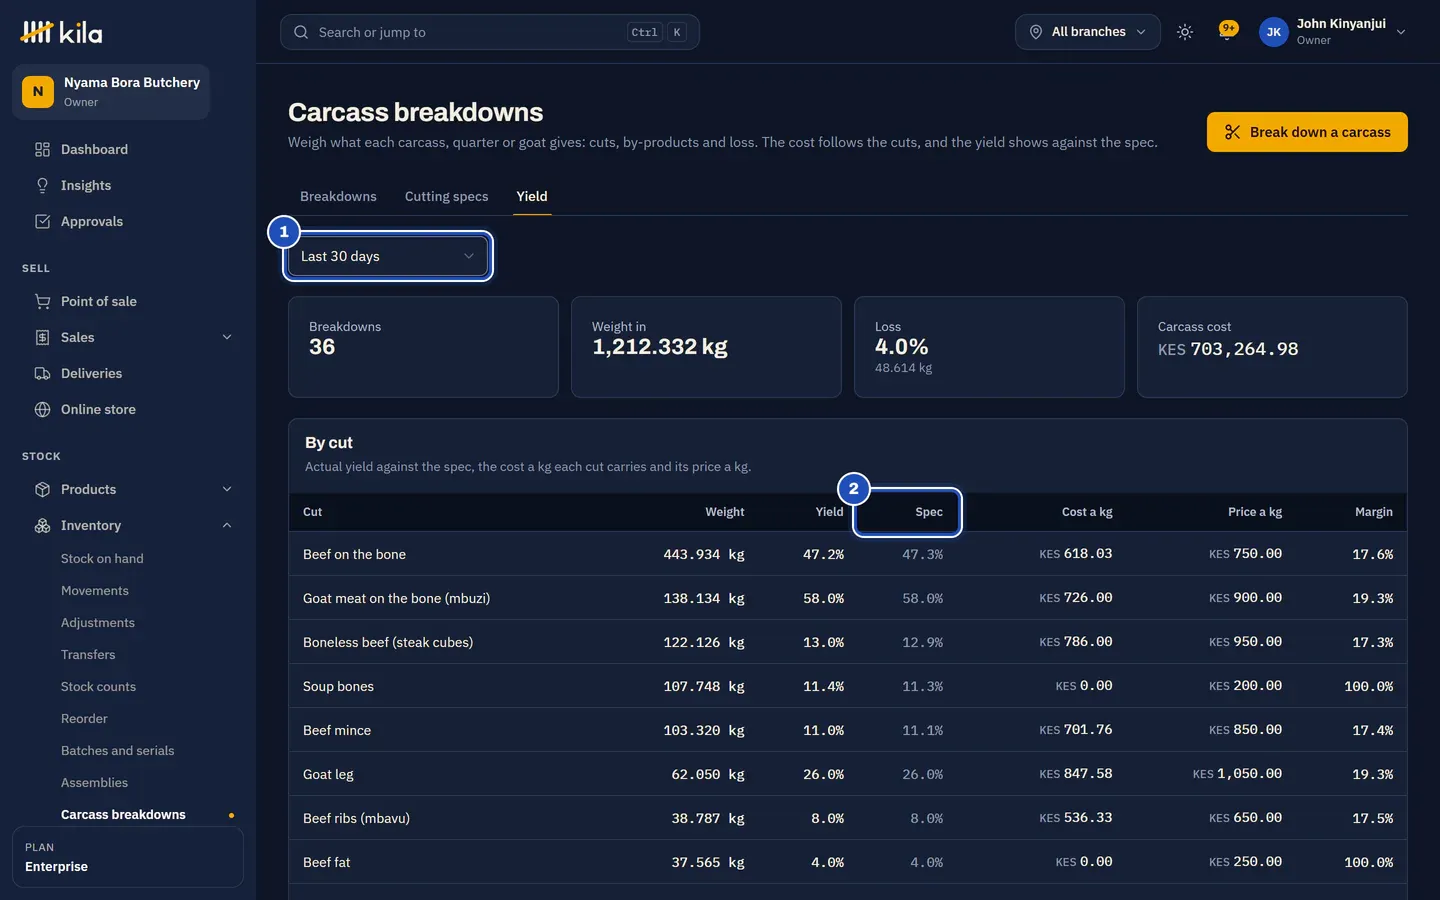Screen dimensions: 1440x900
Task: Open Transfers in the sidebar
Action: point(88,655)
